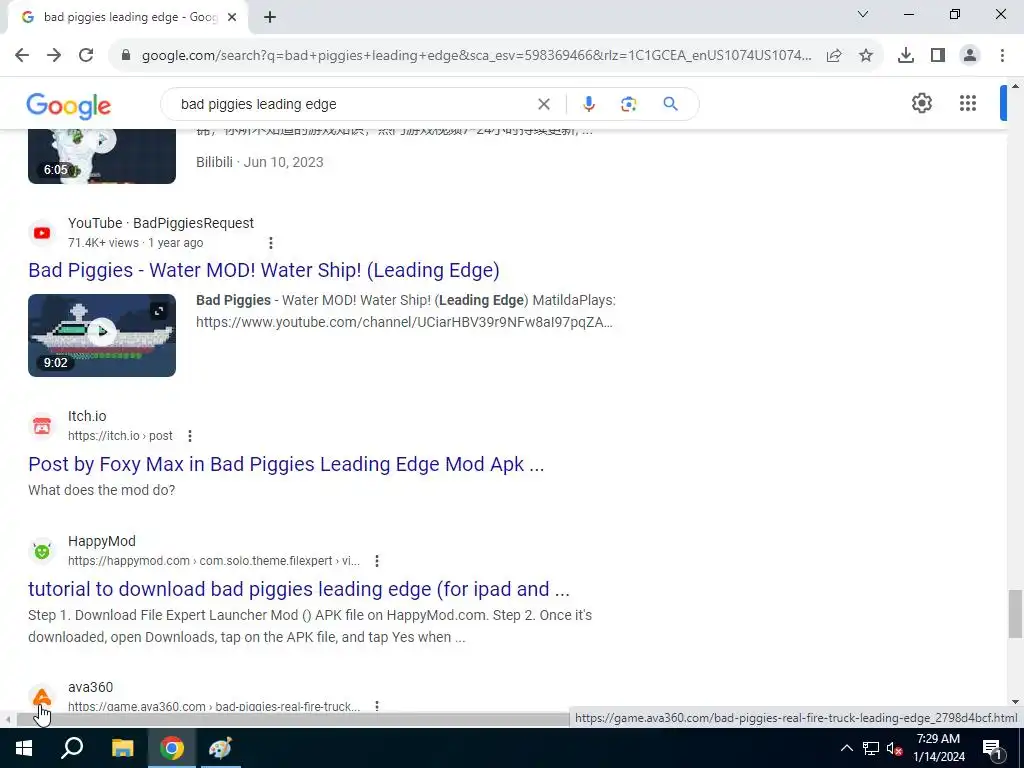Screen dimensions: 1024x768
Task: Open more options for HappyMod result
Action: coord(377,561)
